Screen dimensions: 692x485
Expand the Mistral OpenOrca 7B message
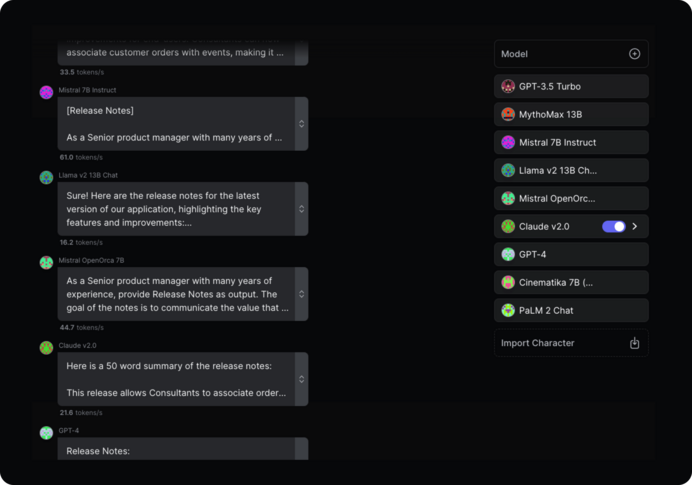coord(301,294)
